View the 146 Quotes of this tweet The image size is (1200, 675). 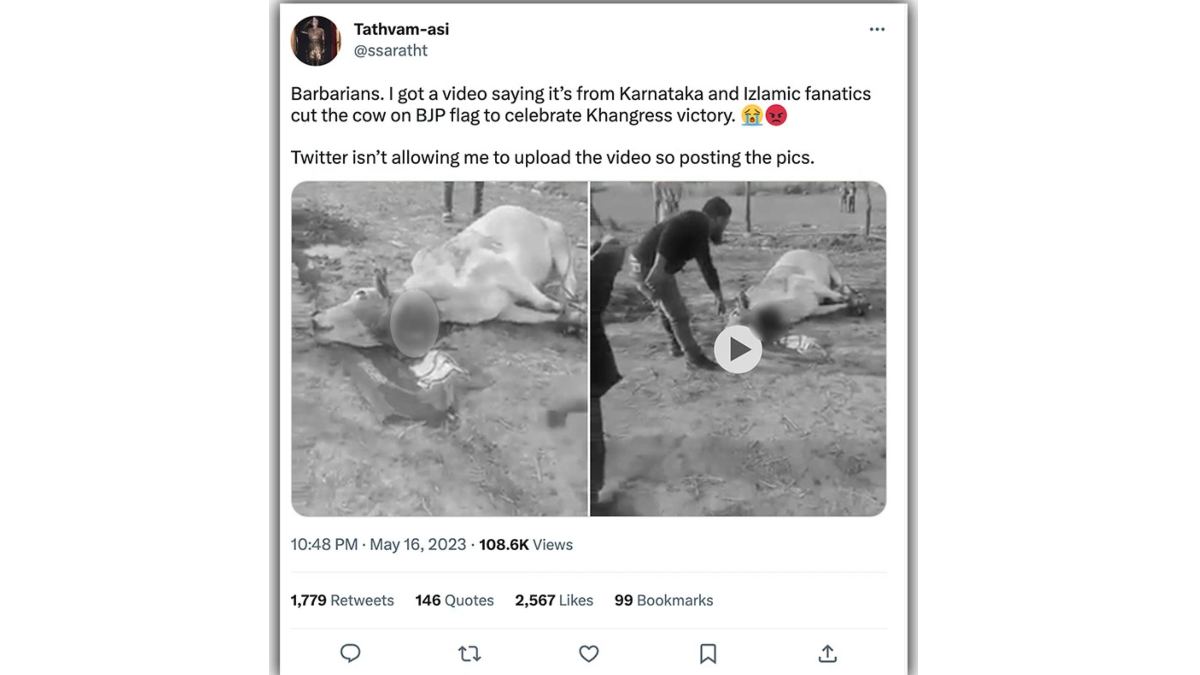(x=454, y=600)
